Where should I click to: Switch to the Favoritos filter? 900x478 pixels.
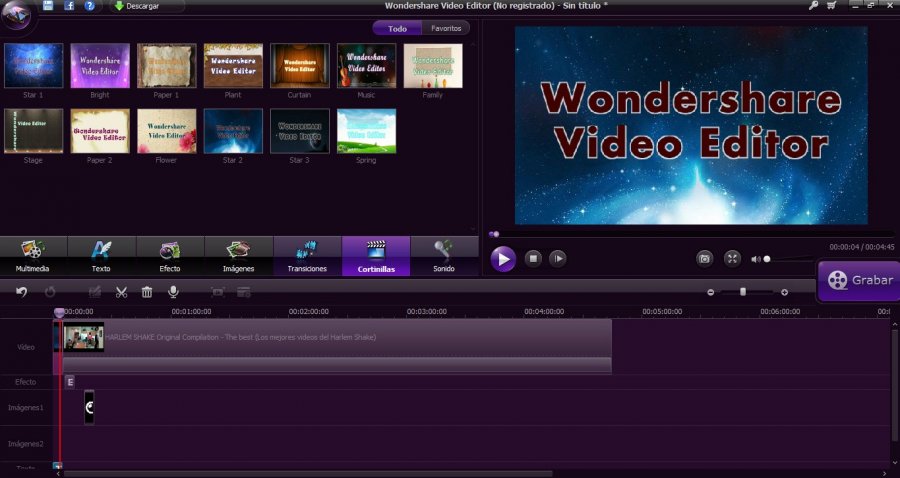pyautogui.click(x=446, y=28)
